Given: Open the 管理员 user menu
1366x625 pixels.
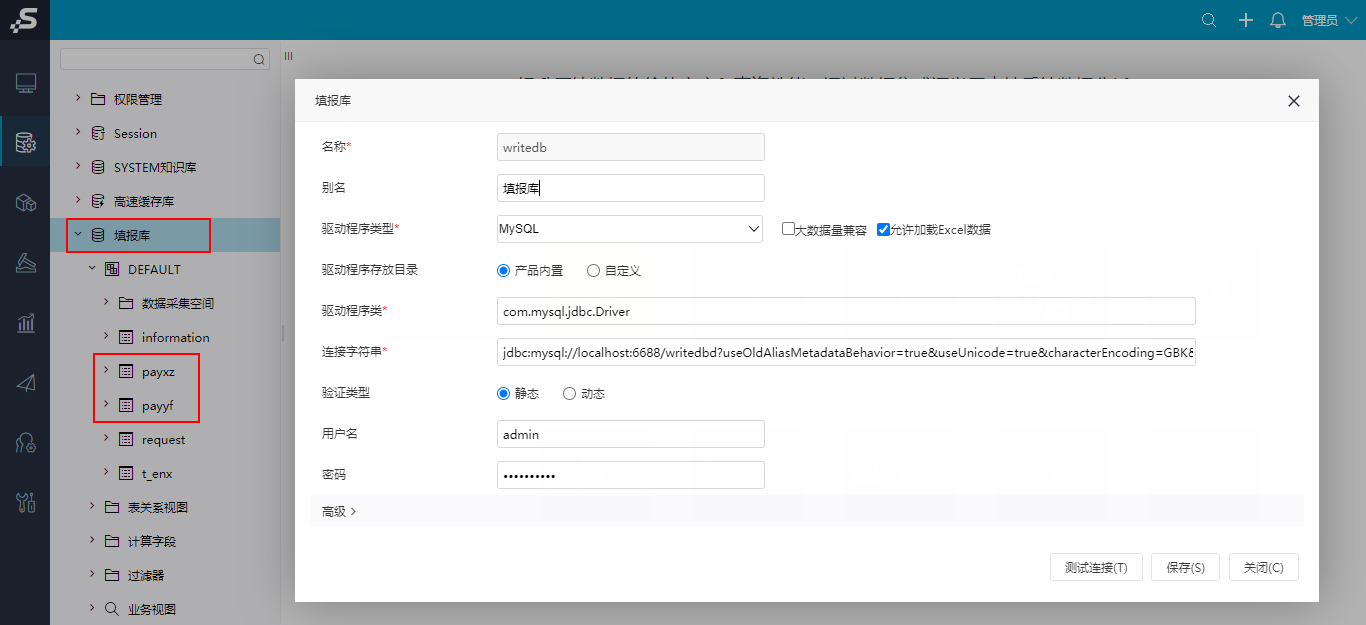Looking at the screenshot, I should pyautogui.click(x=1328, y=20).
